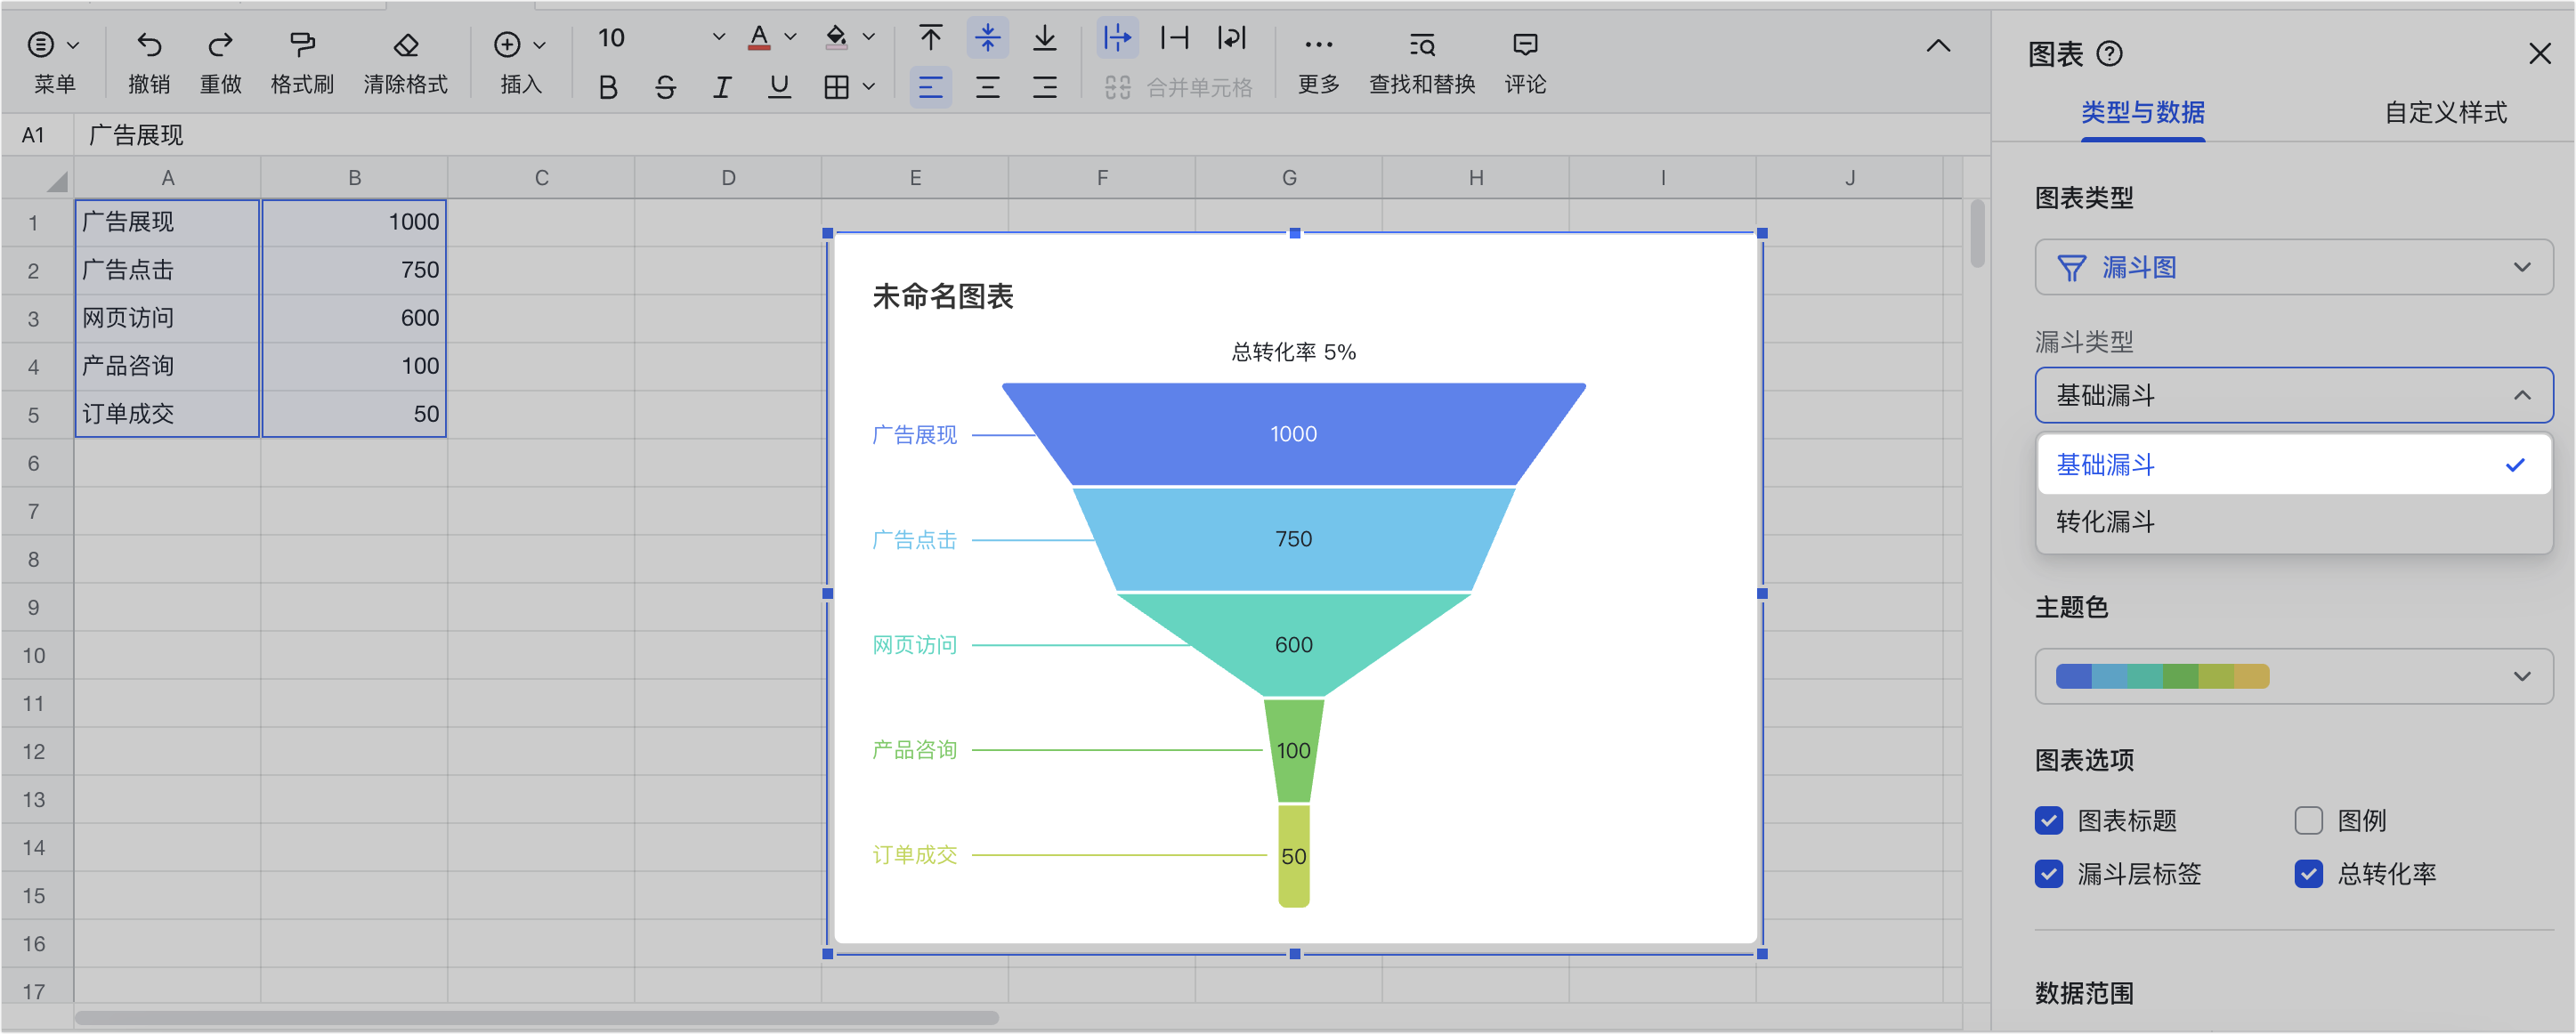The image size is (2576, 1034).
Task: Open the 主题色 theme color palette
Action: (2293, 676)
